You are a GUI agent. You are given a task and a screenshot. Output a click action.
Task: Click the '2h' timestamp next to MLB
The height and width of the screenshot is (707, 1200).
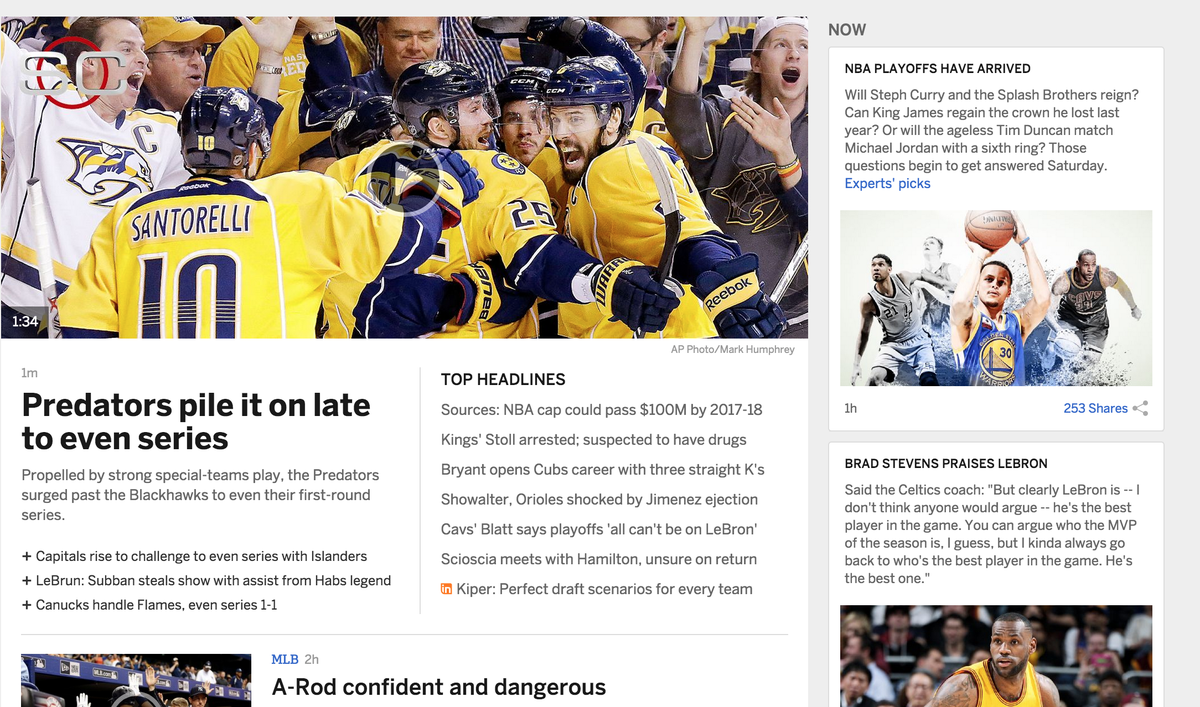(x=311, y=659)
